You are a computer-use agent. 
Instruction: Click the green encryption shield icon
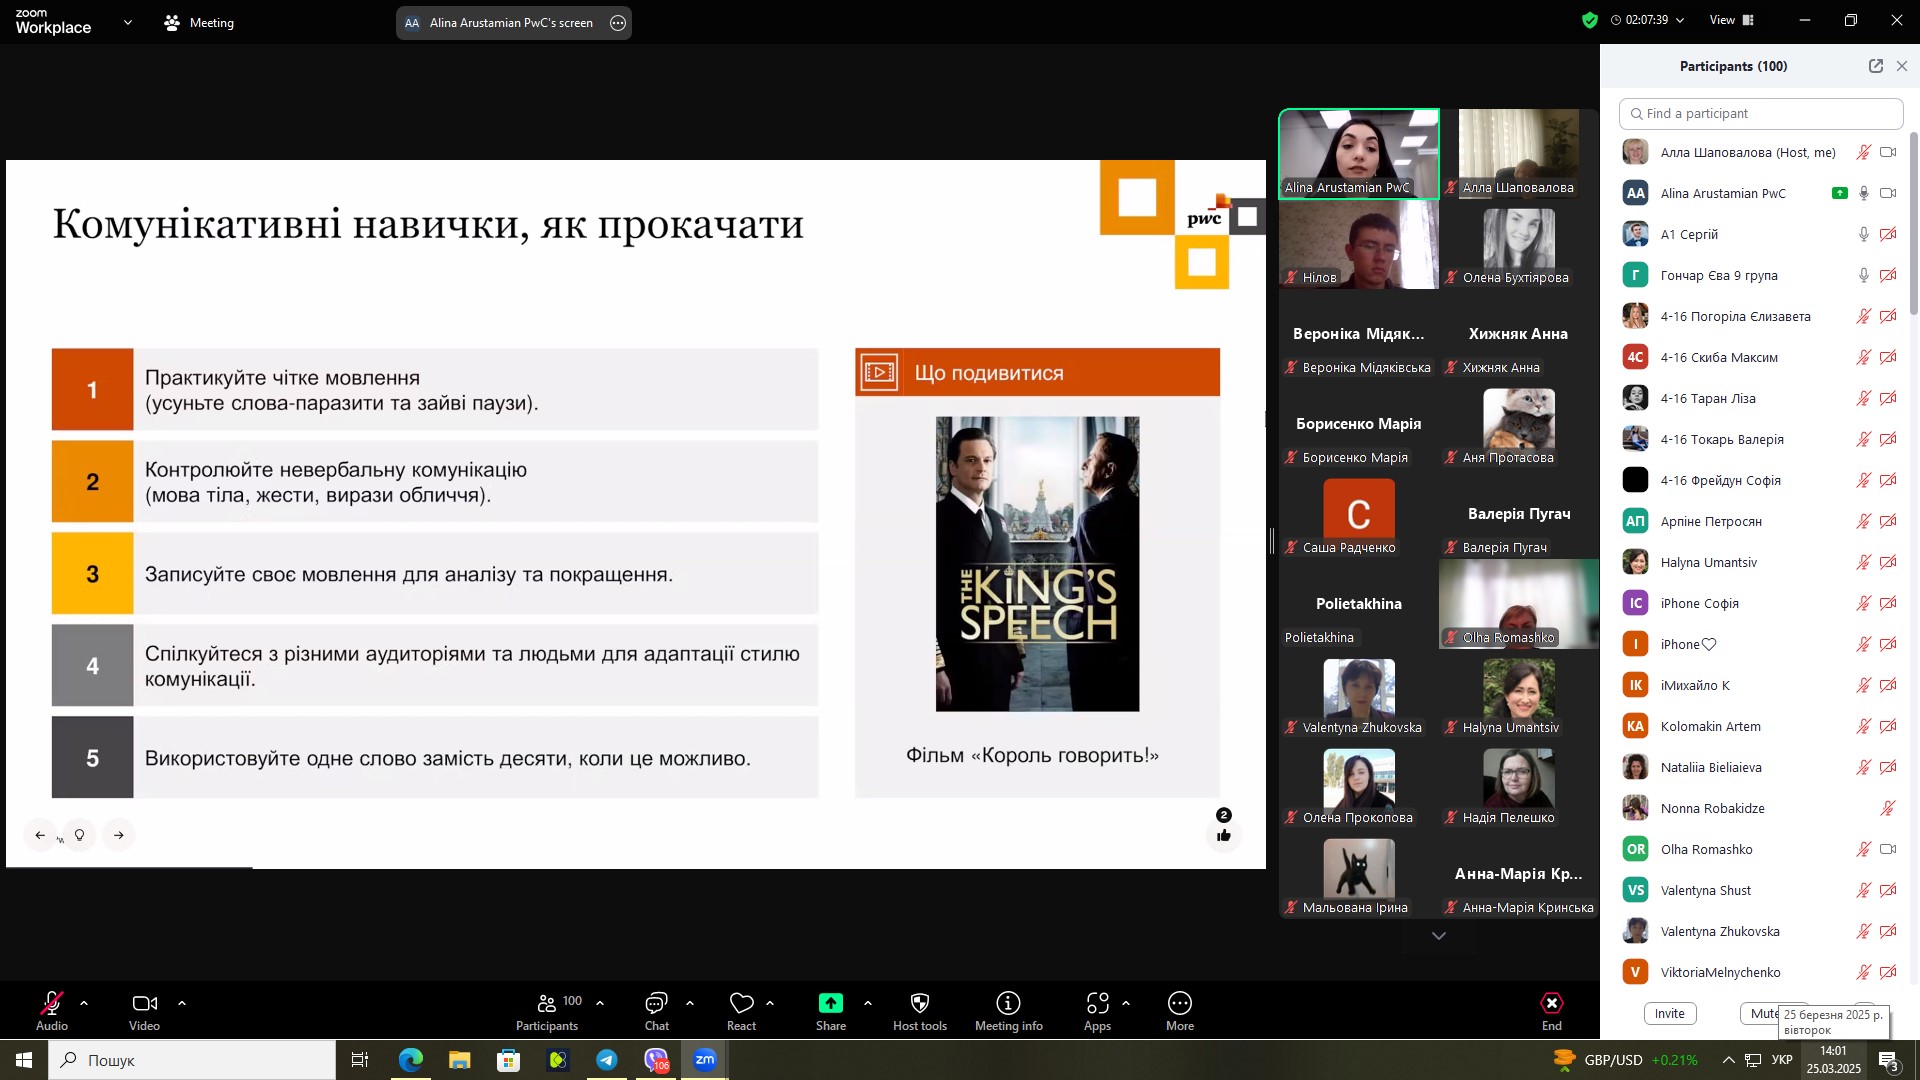coord(1590,20)
